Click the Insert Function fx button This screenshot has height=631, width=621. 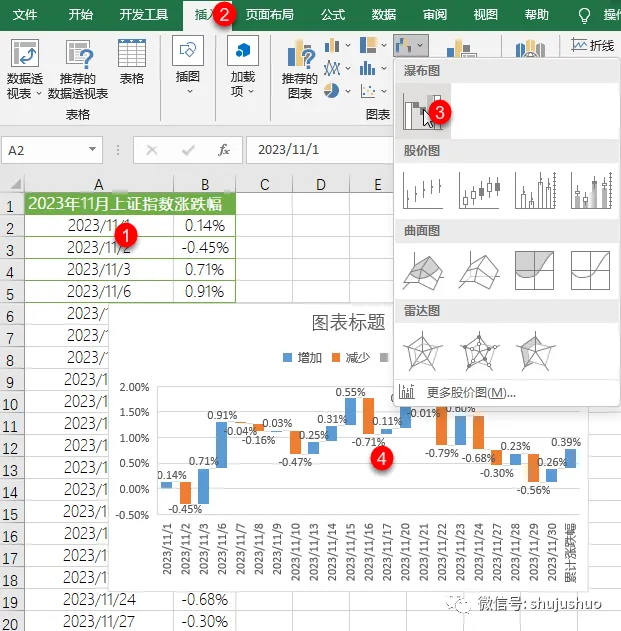(224, 150)
